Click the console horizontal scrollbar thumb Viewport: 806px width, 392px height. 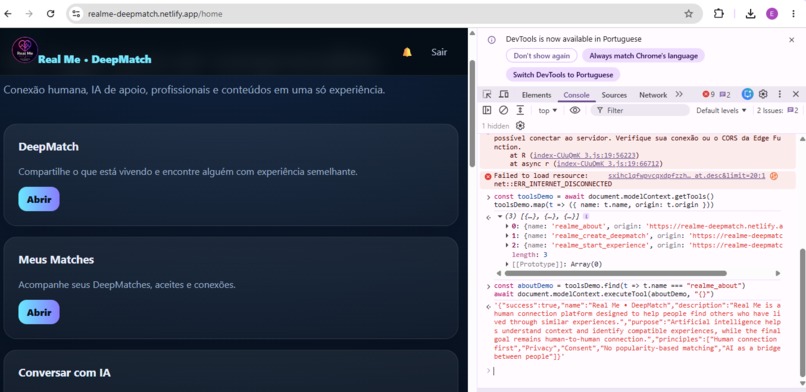click(615, 273)
